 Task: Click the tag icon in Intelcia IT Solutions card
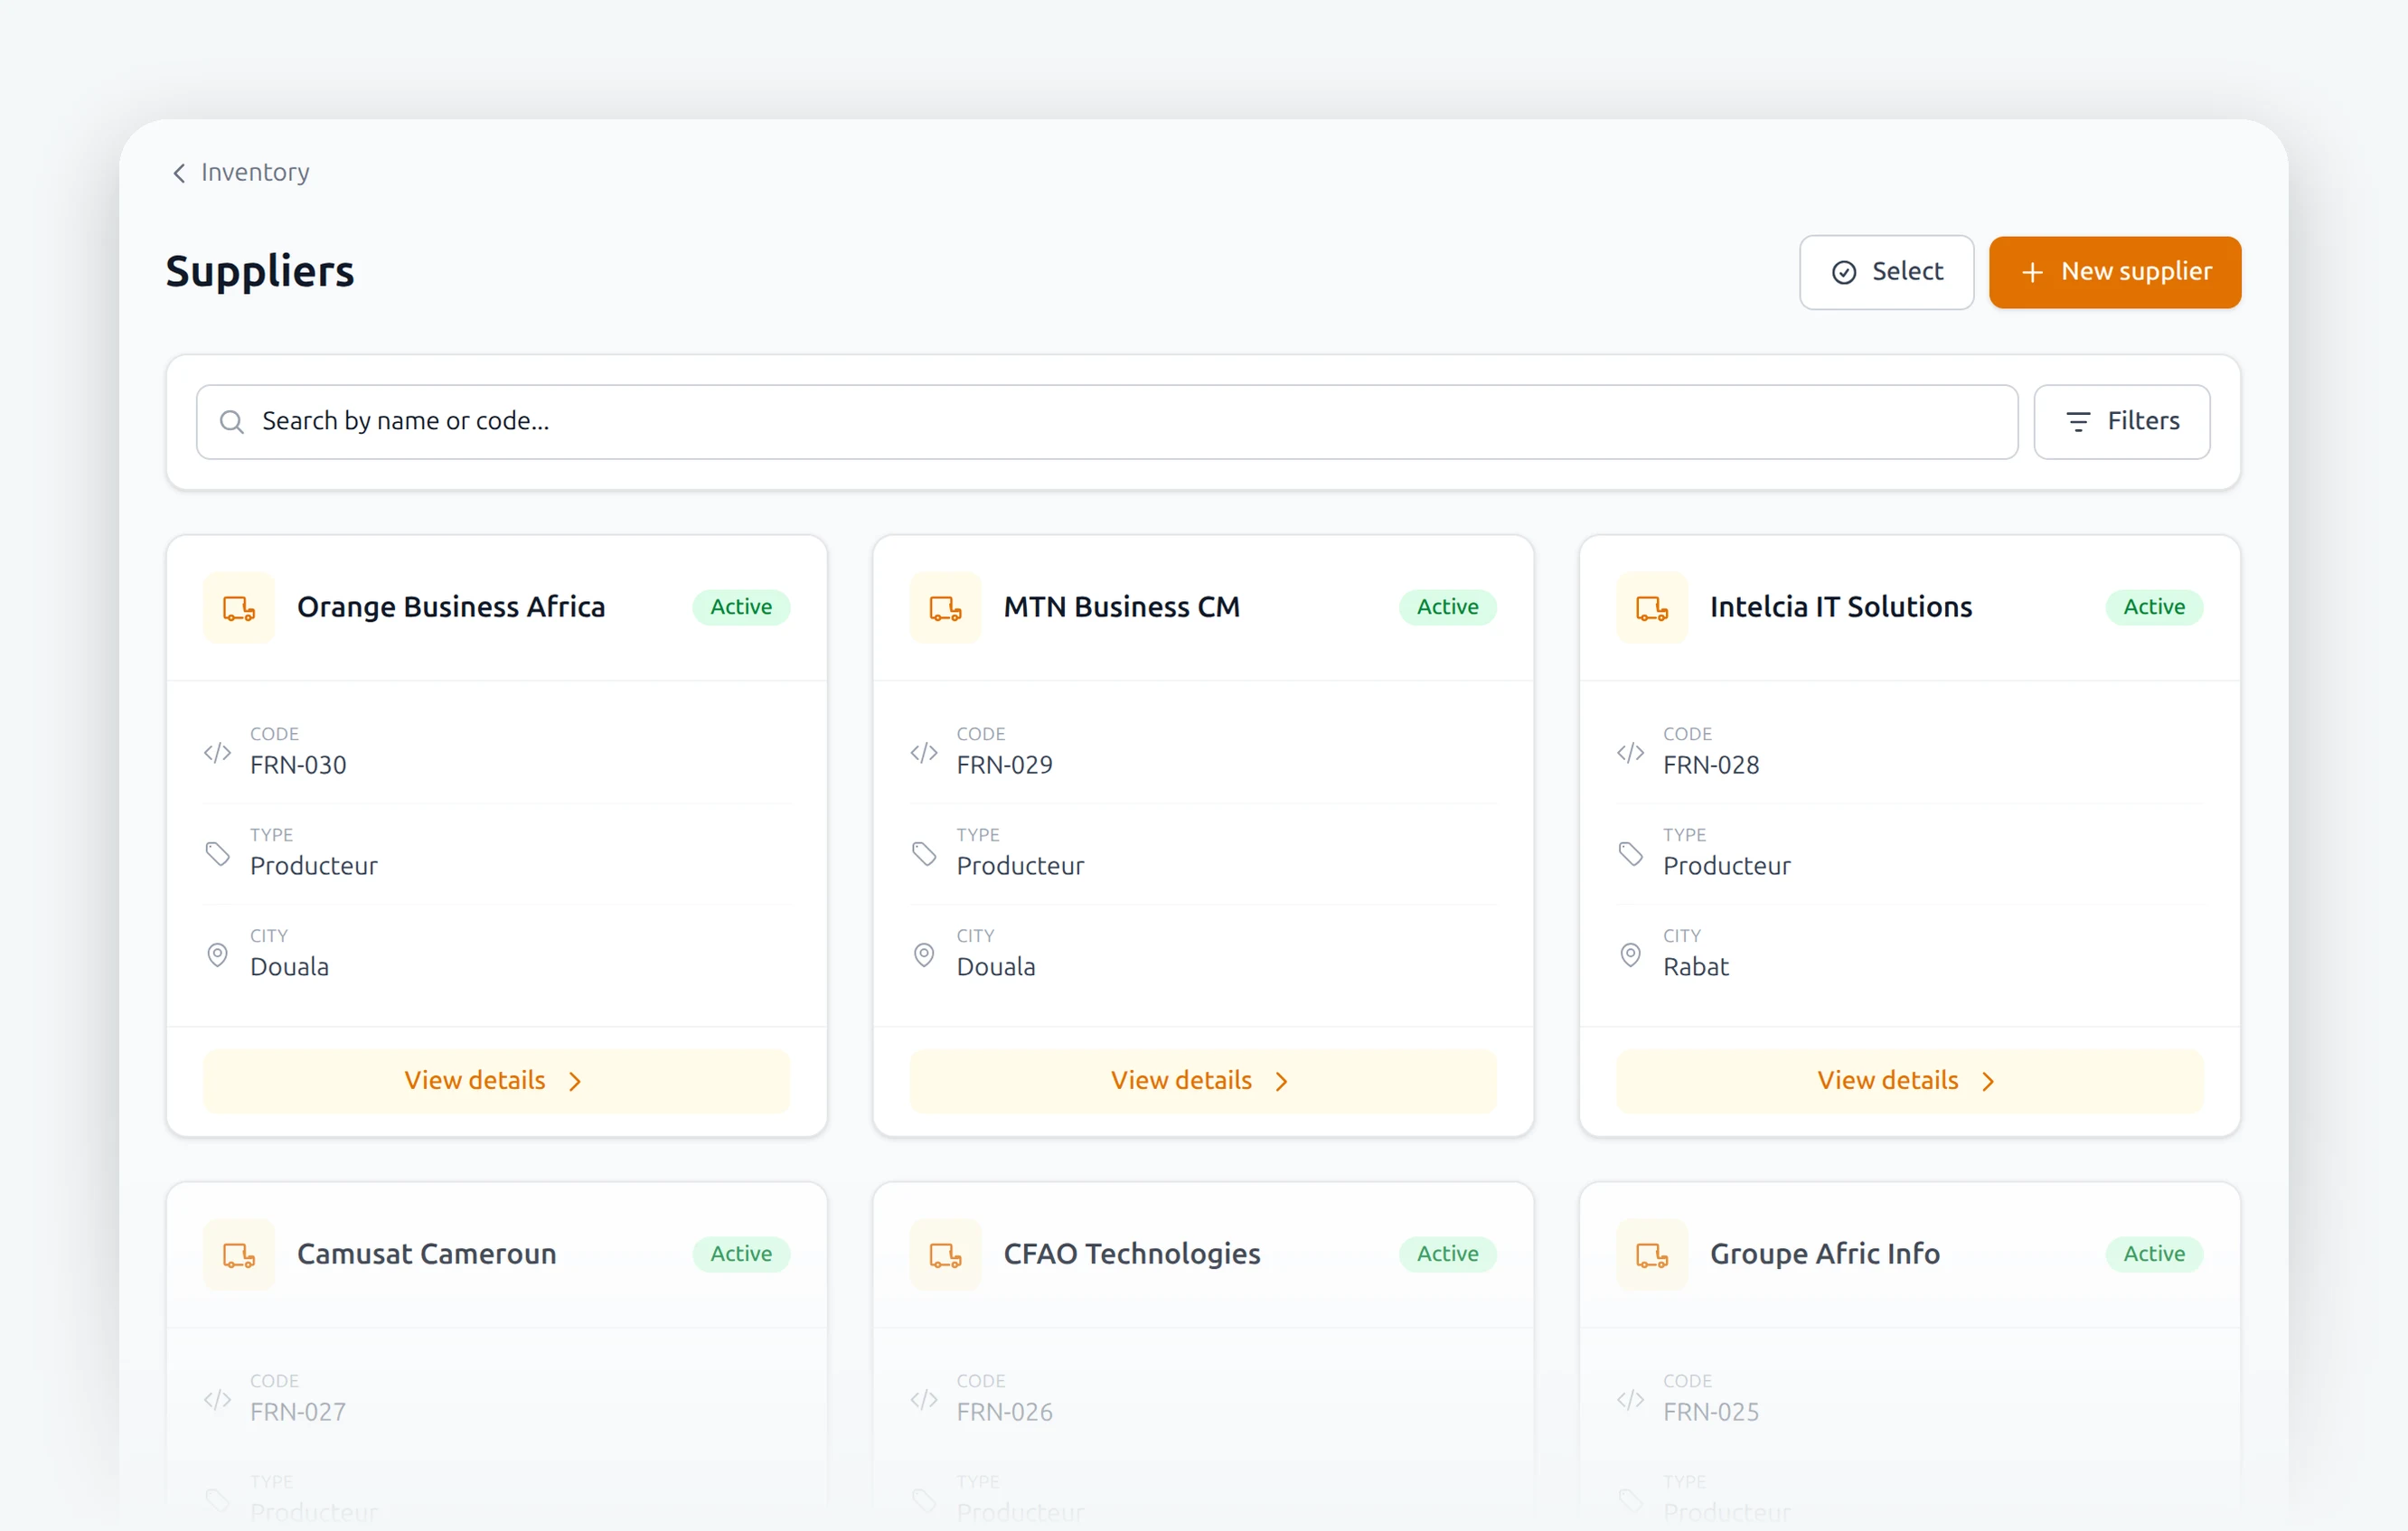pyautogui.click(x=1631, y=853)
